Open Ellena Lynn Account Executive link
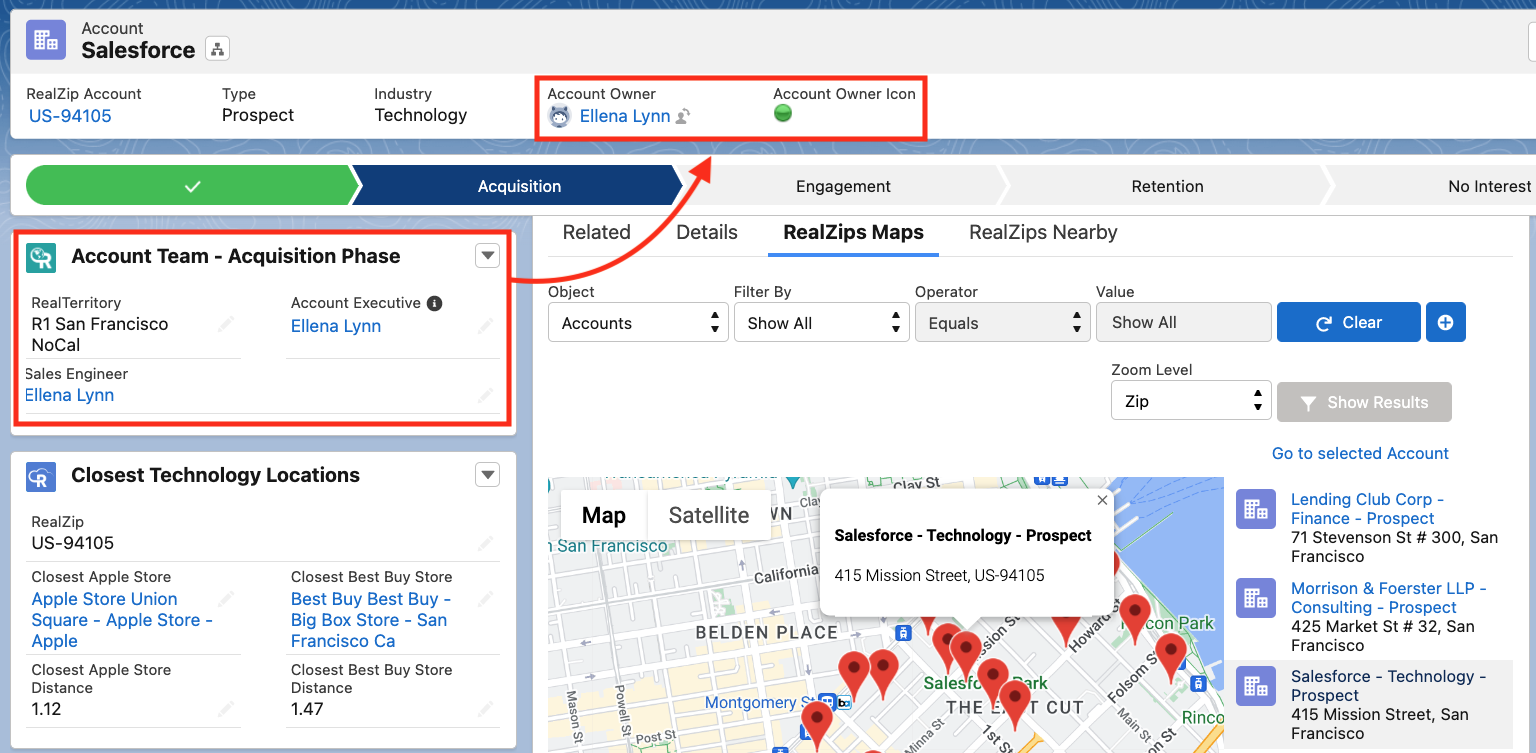Viewport: 1536px width, 753px height. [336, 326]
